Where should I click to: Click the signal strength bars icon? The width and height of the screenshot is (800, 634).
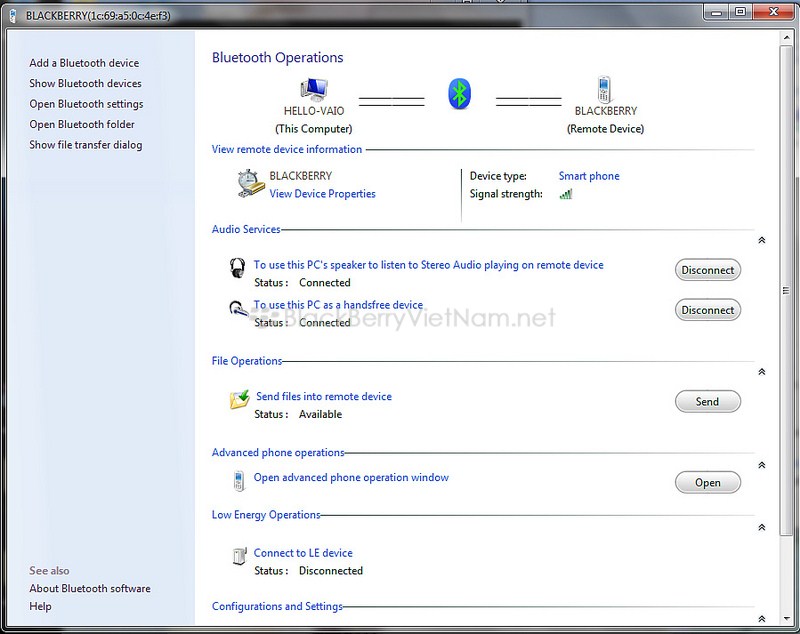(566, 194)
